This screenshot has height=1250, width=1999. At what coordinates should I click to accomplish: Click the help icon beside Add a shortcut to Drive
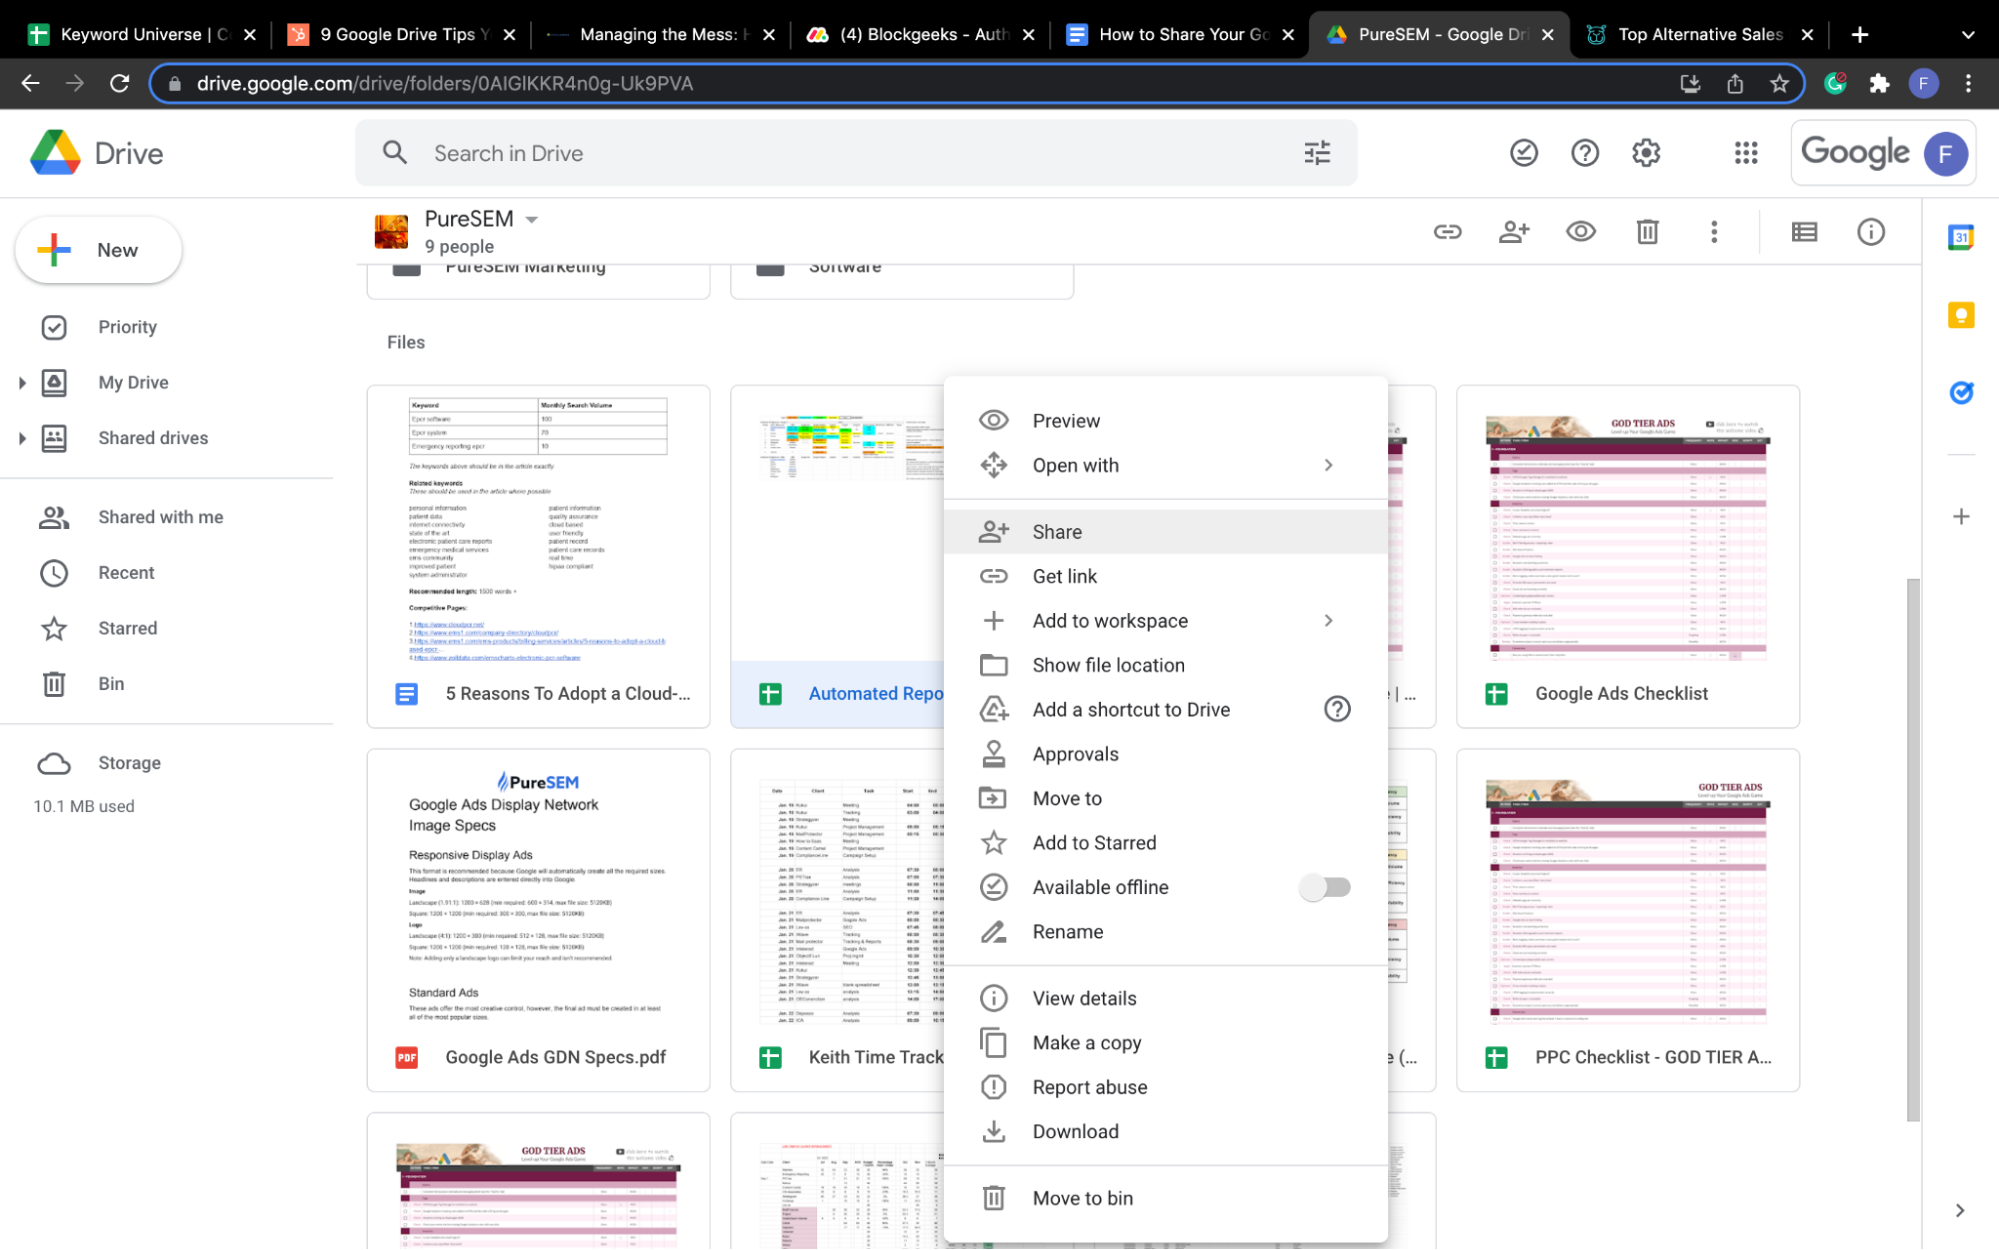pyautogui.click(x=1336, y=709)
